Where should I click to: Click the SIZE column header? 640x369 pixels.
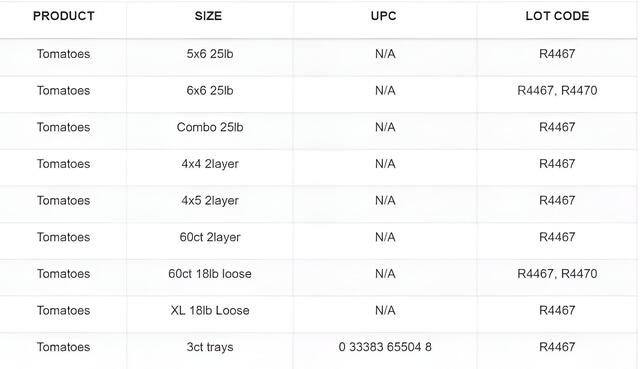(x=208, y=16)
